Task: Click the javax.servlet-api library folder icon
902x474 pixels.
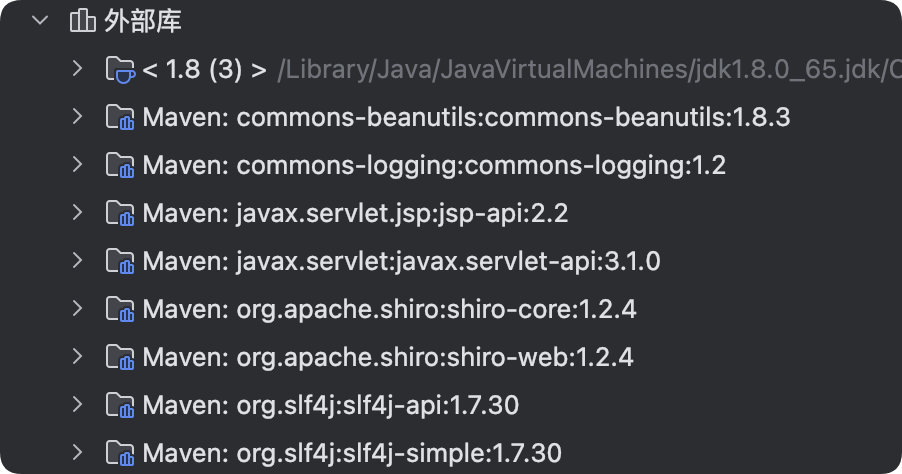Action: (120, 261)
